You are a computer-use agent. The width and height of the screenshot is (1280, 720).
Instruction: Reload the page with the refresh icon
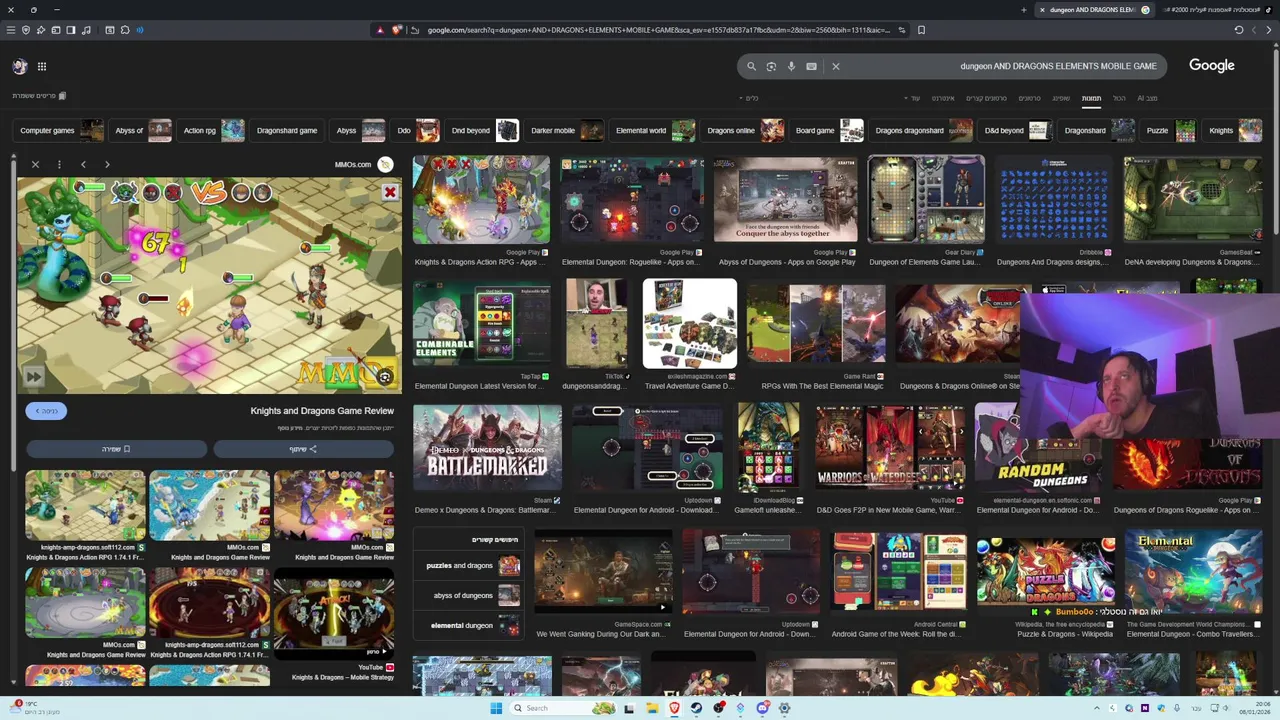(1239, 30)
